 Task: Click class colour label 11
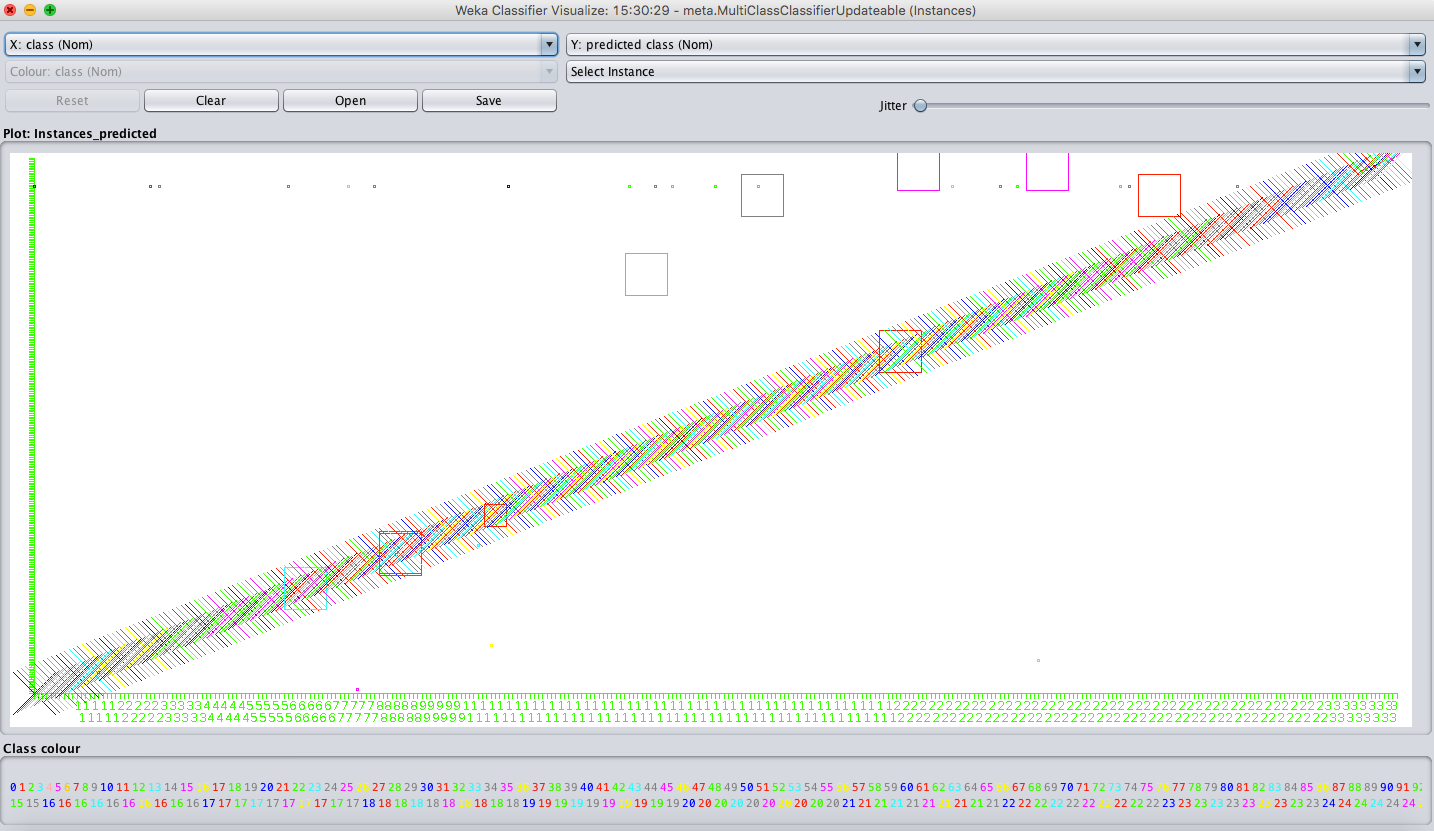[x=123, y=787]
